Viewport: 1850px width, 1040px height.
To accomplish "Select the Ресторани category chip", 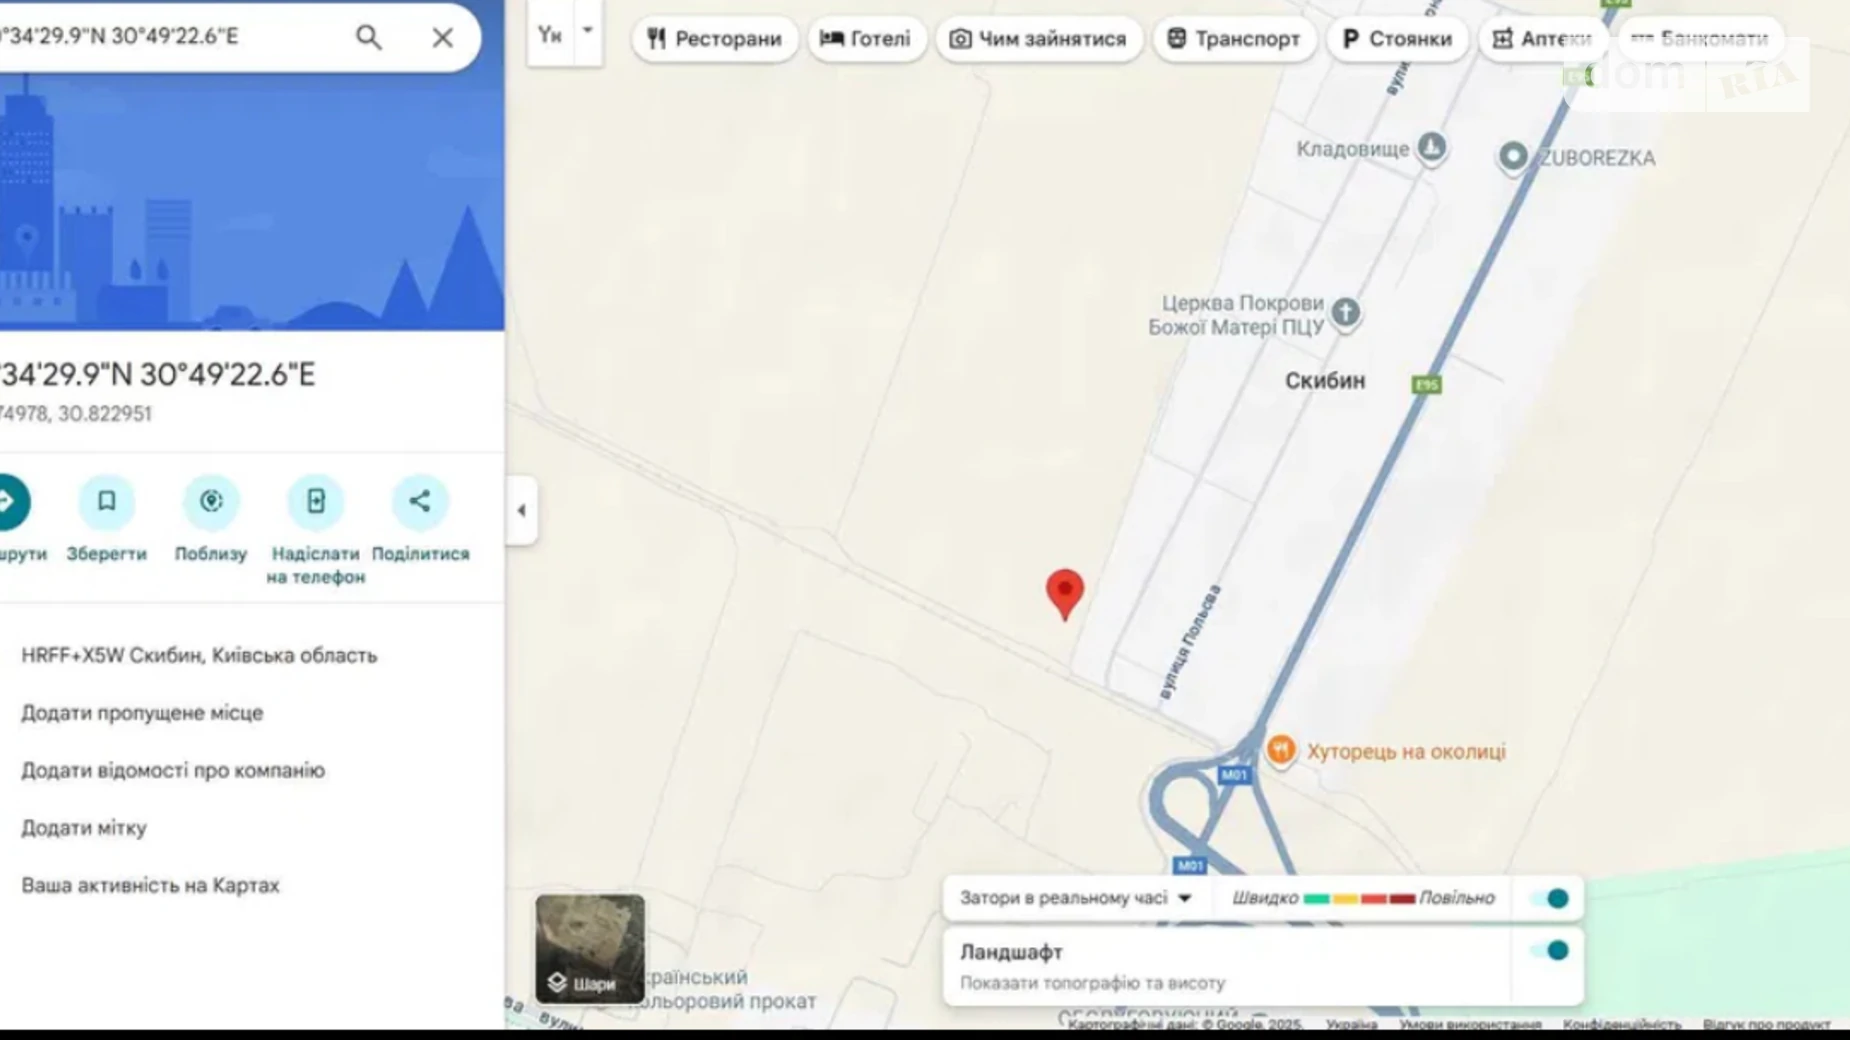I will [x=714, y=39].
